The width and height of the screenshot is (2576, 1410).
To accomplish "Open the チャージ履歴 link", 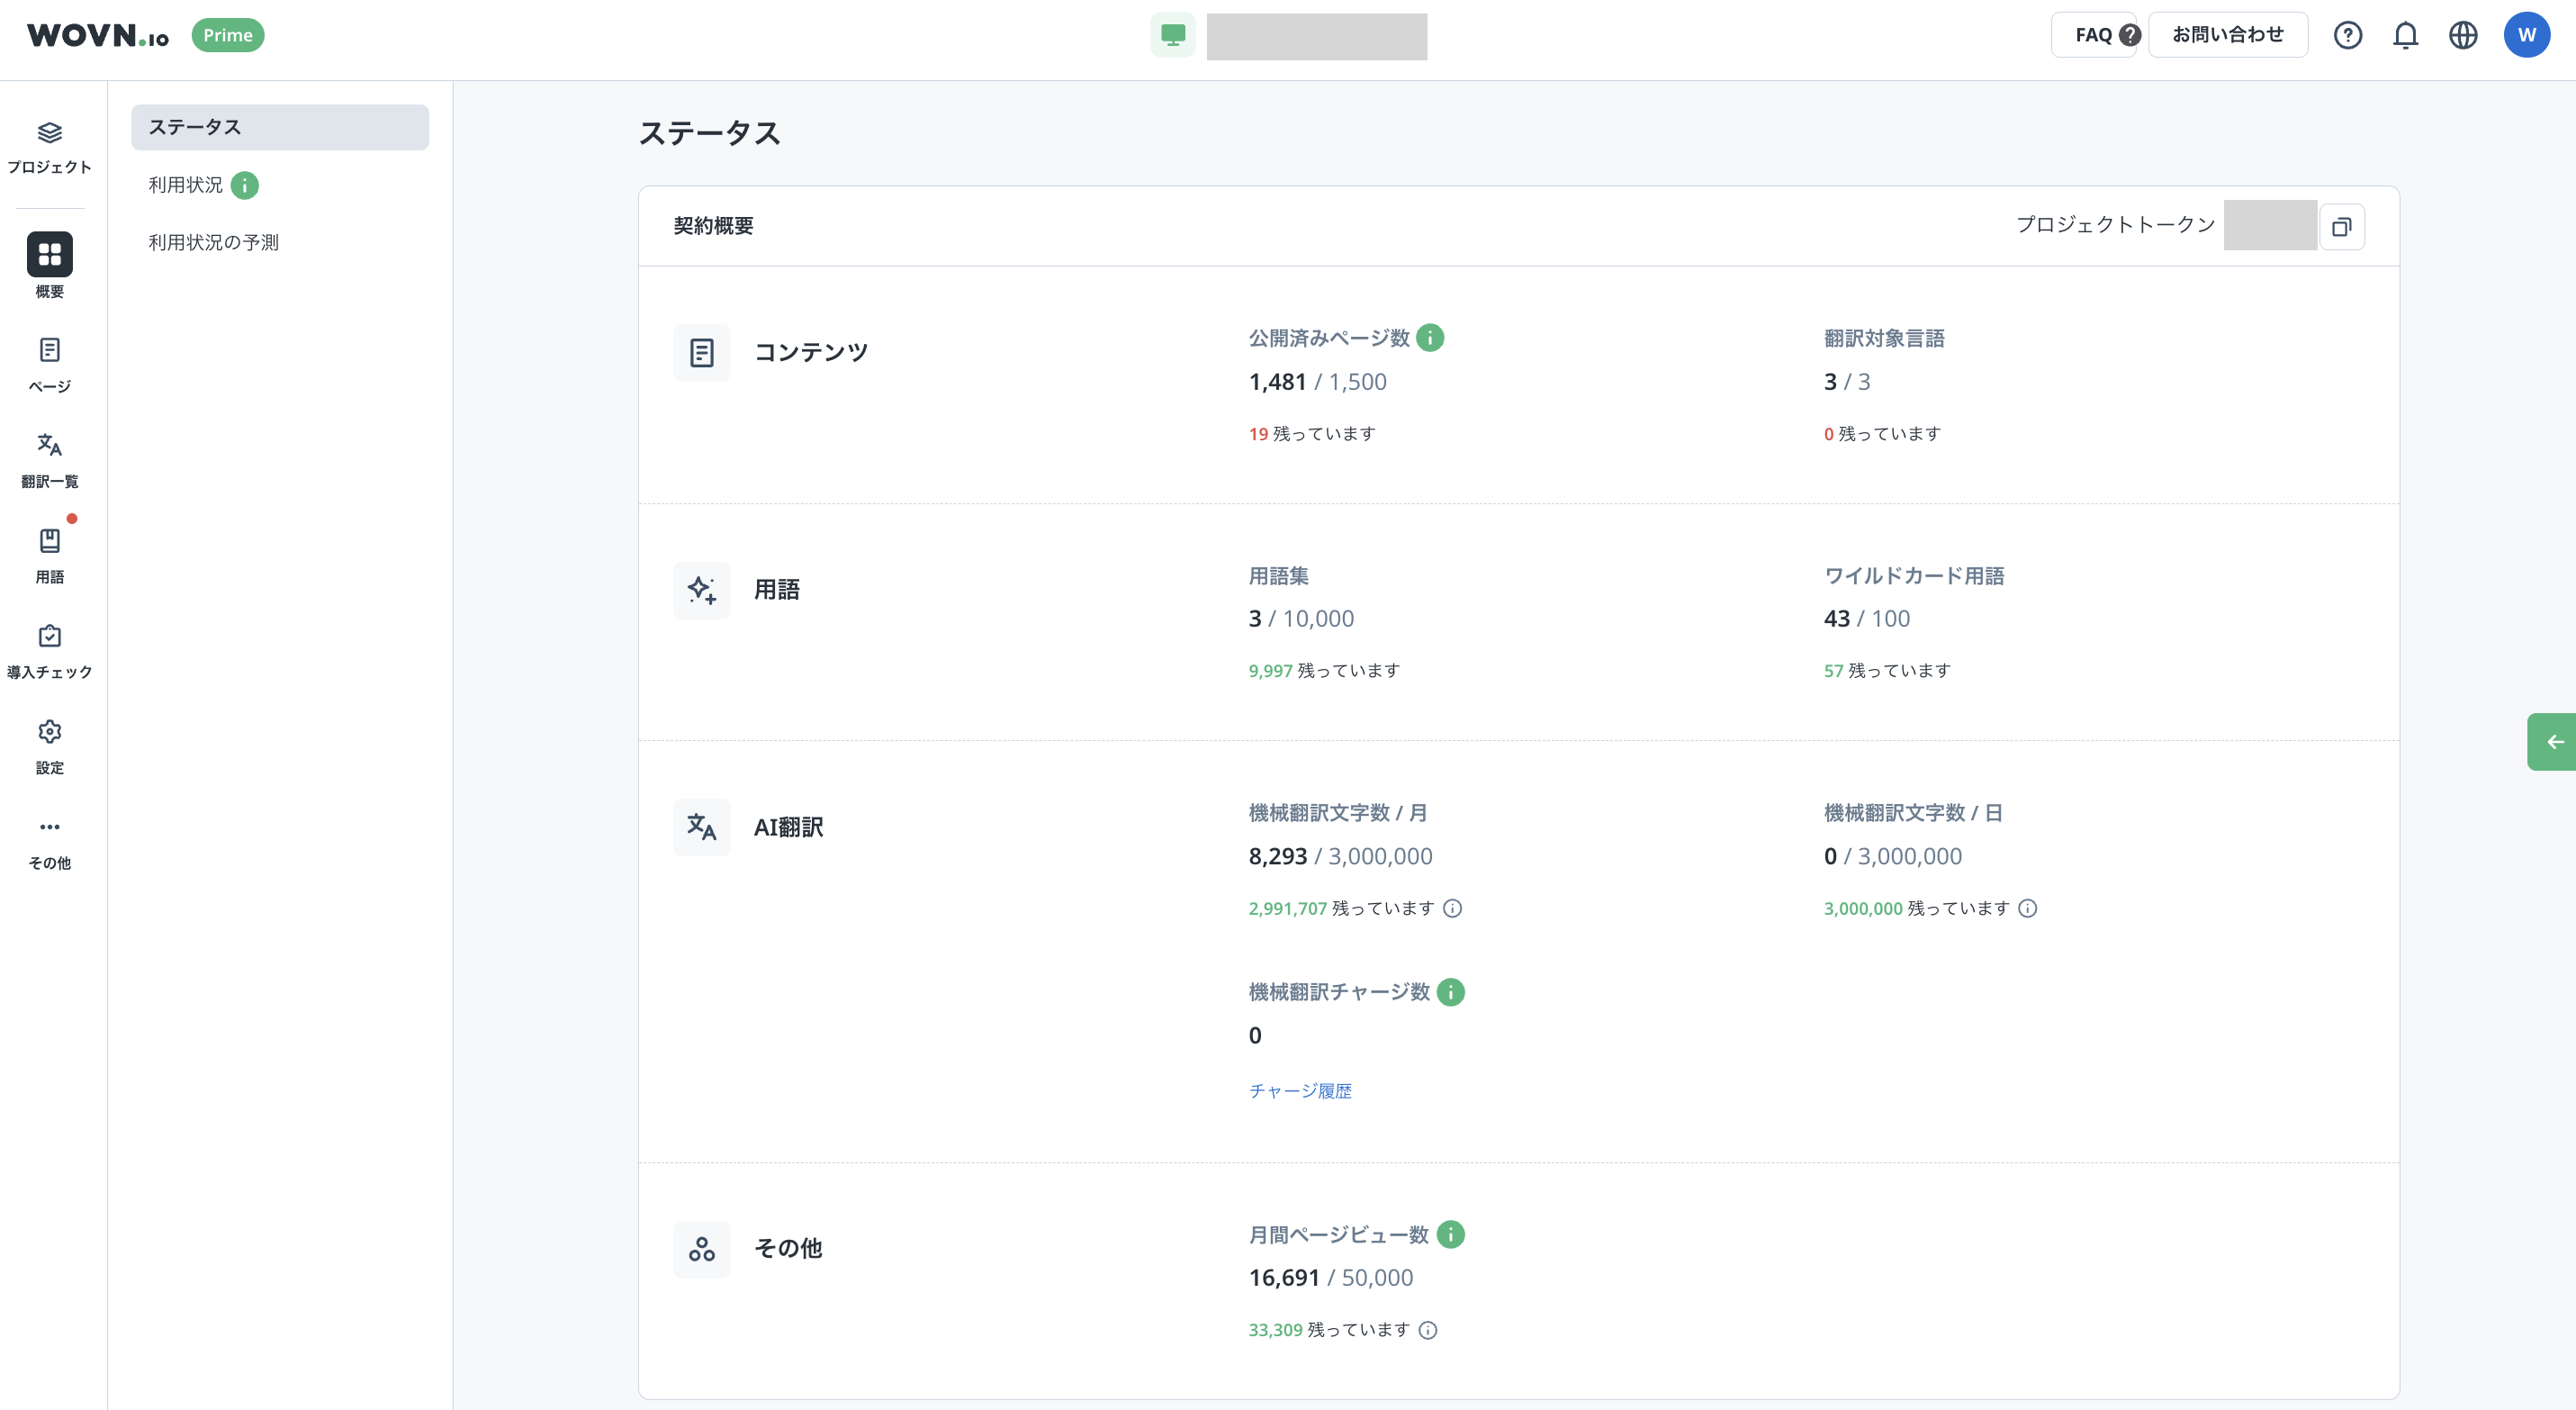I will pos(1300,1090).
